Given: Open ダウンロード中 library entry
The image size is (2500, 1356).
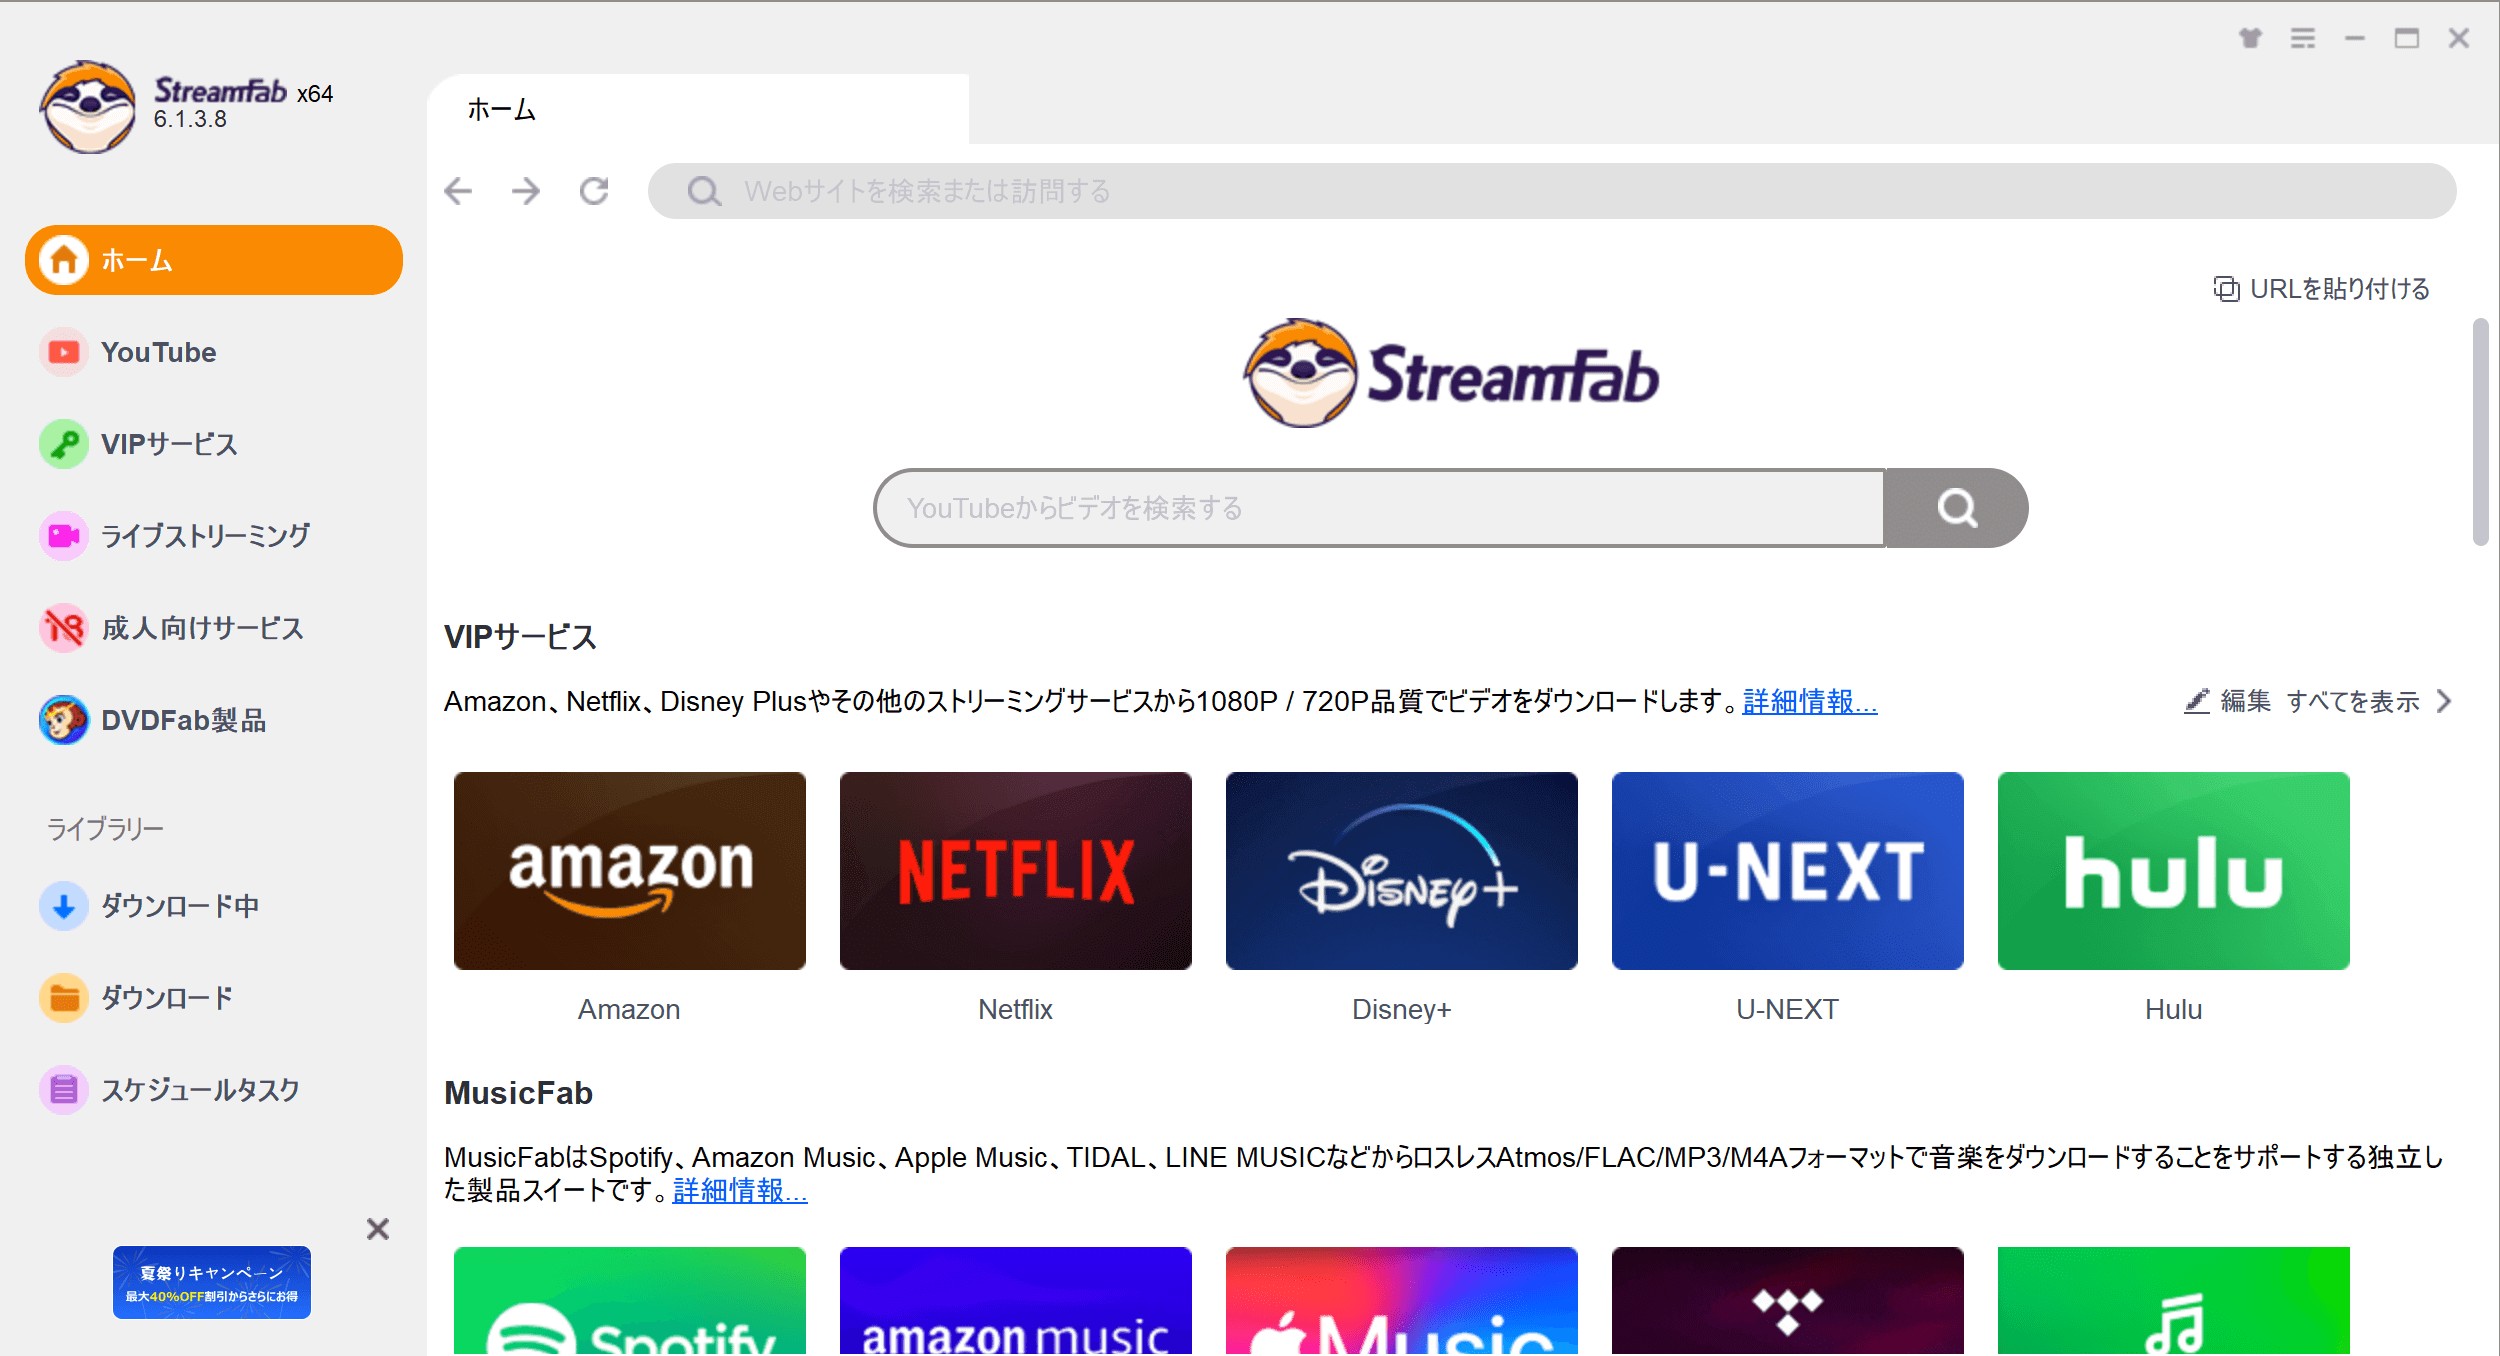Looking at the screenshot, I should click(x=214, y=906).
